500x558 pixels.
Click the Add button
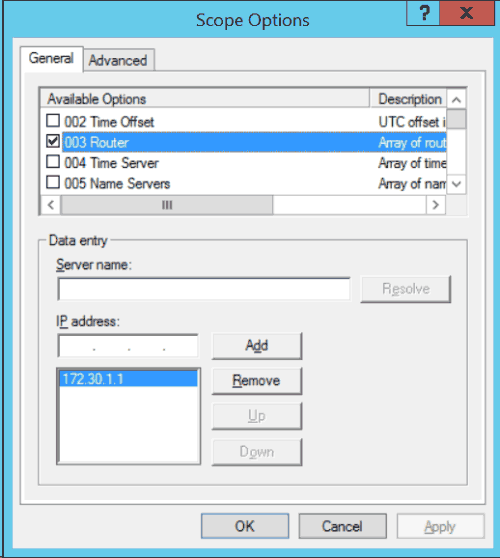pos(257,346)
